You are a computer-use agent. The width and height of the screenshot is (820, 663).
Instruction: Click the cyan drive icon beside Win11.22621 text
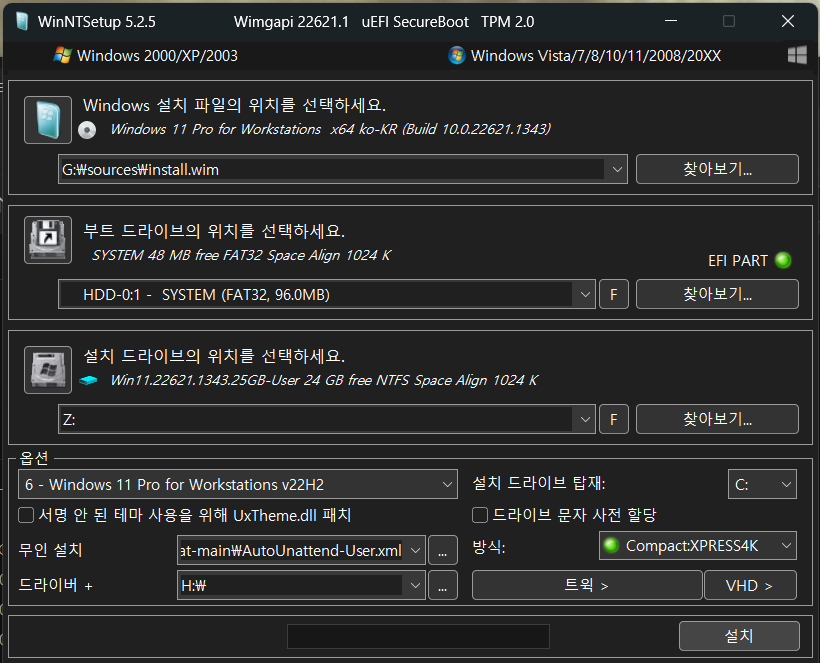(88, 380)
